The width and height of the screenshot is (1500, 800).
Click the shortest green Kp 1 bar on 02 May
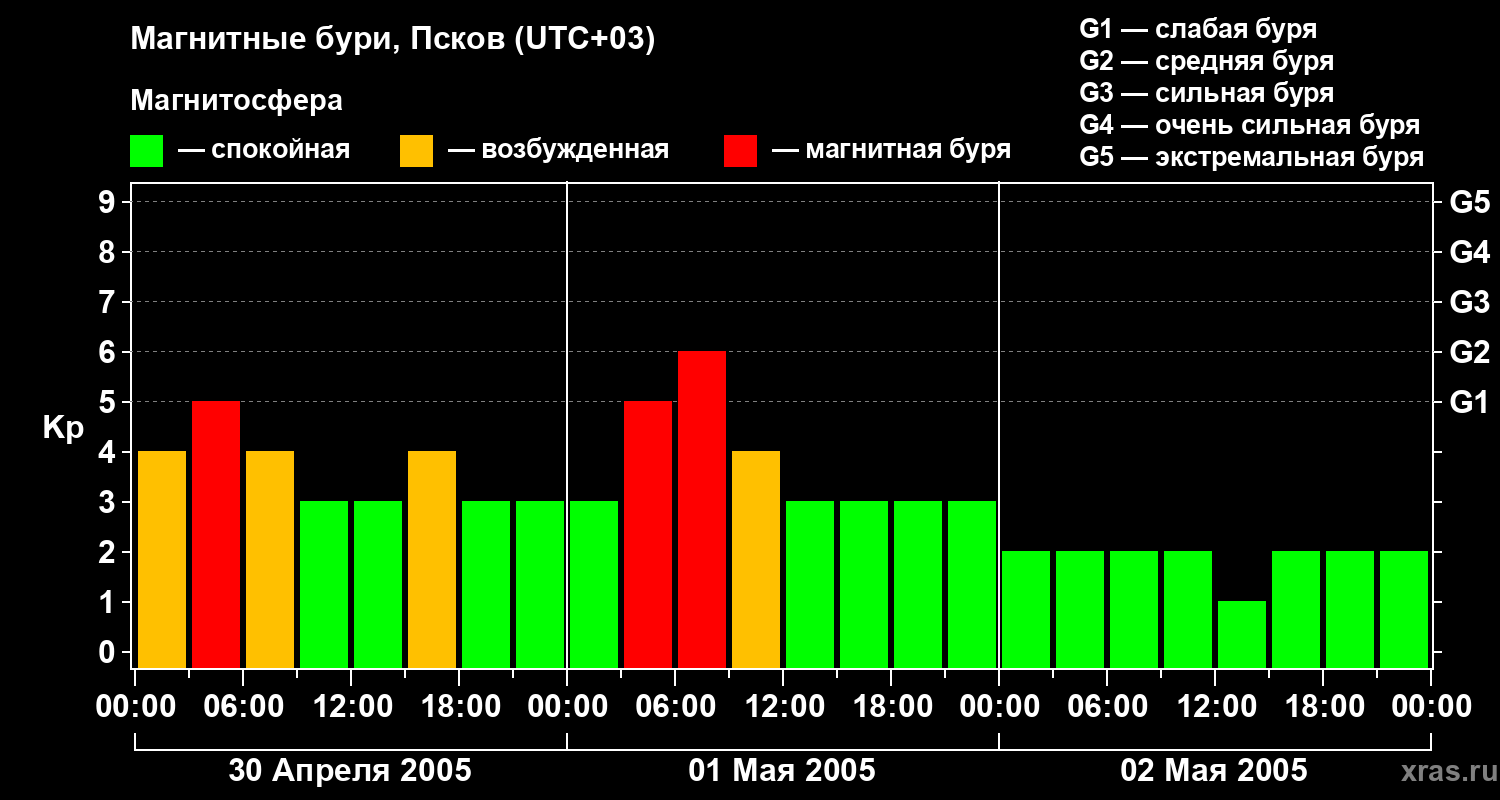[x=1242, y=634]
